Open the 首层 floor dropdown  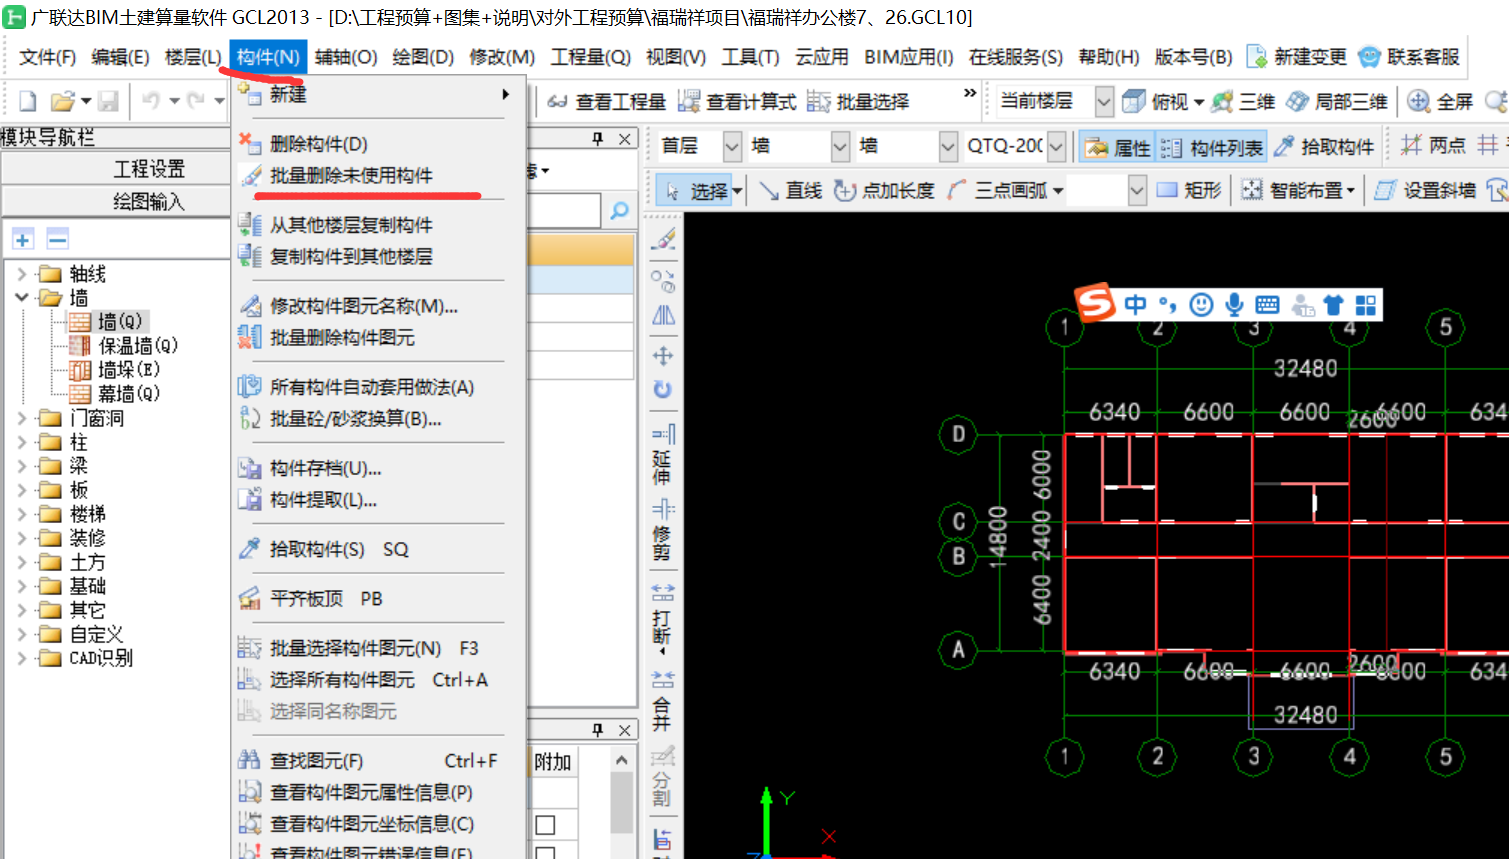pos(732,147)
